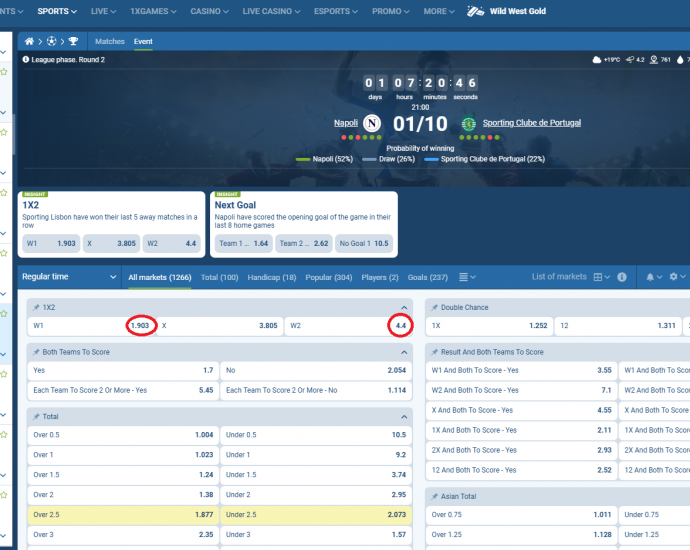The width and height of the screenshot is (690, 550).
Task: Switch to the Total (100) tab
Action: [x=219, y=277]
